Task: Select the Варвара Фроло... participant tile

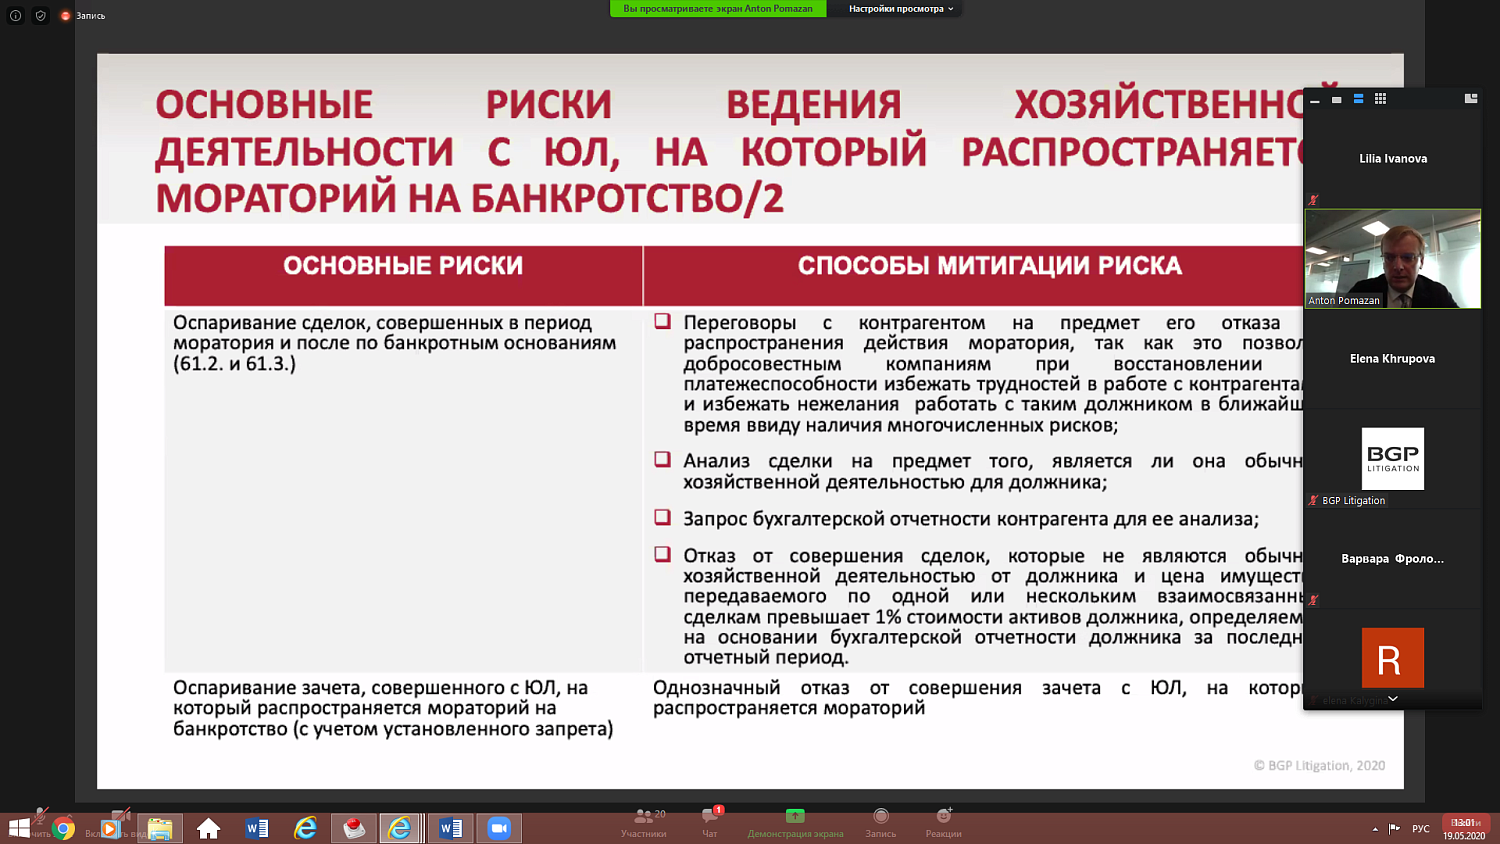Action: point(1393,558)
